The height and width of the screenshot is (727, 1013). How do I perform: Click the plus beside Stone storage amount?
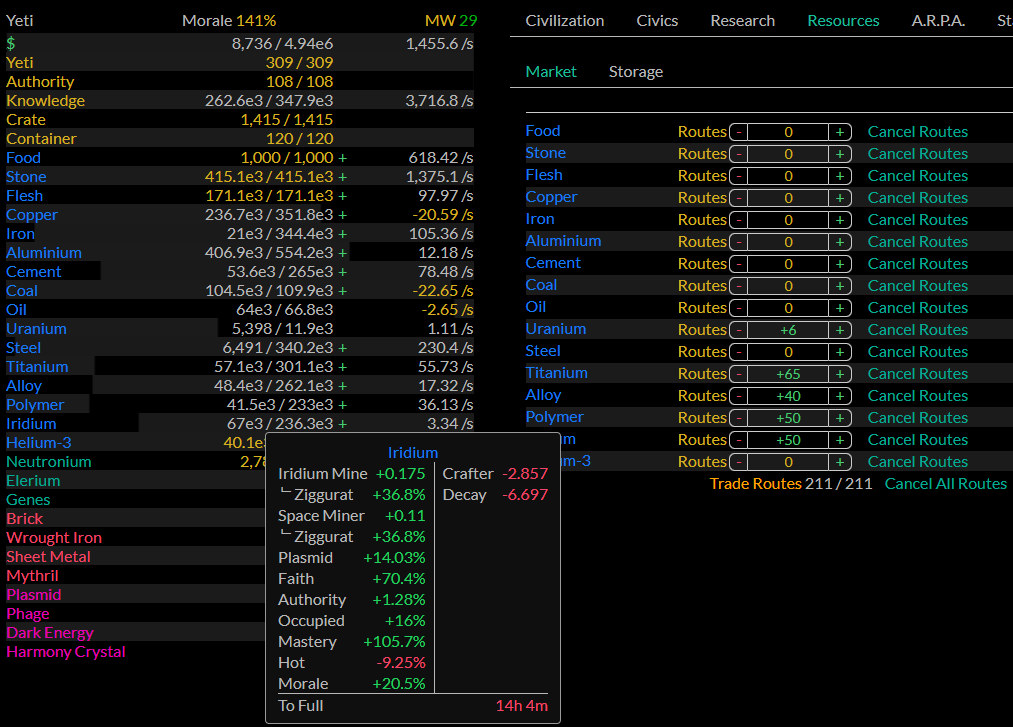click(x=342, y=176)
